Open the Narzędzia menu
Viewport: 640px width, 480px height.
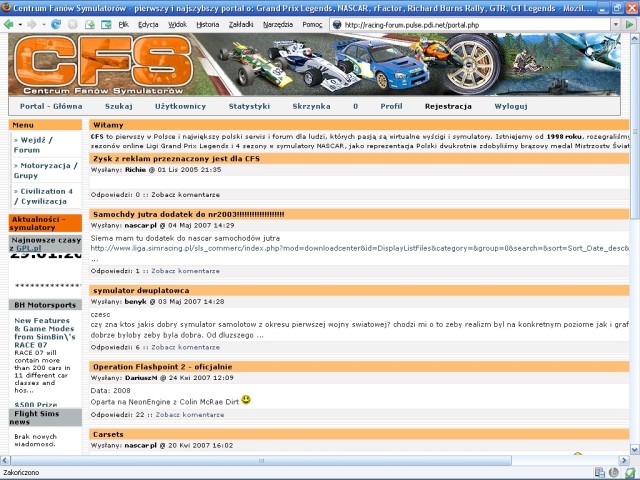278,24
